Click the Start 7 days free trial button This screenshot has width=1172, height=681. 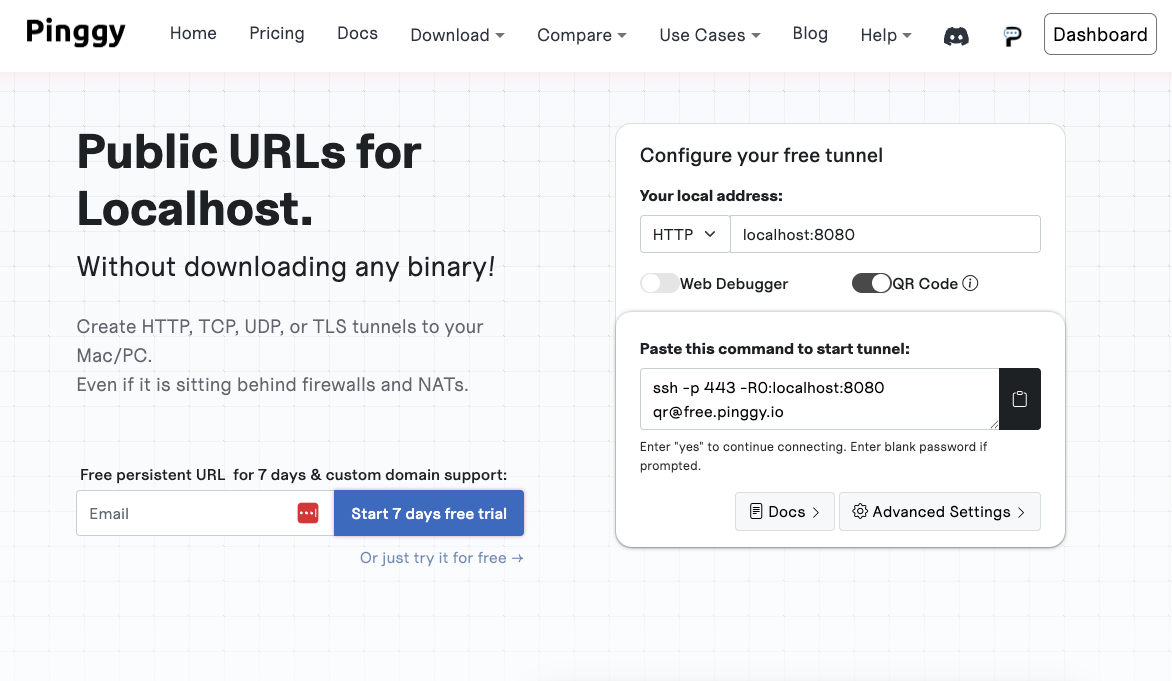click(429, 513)
